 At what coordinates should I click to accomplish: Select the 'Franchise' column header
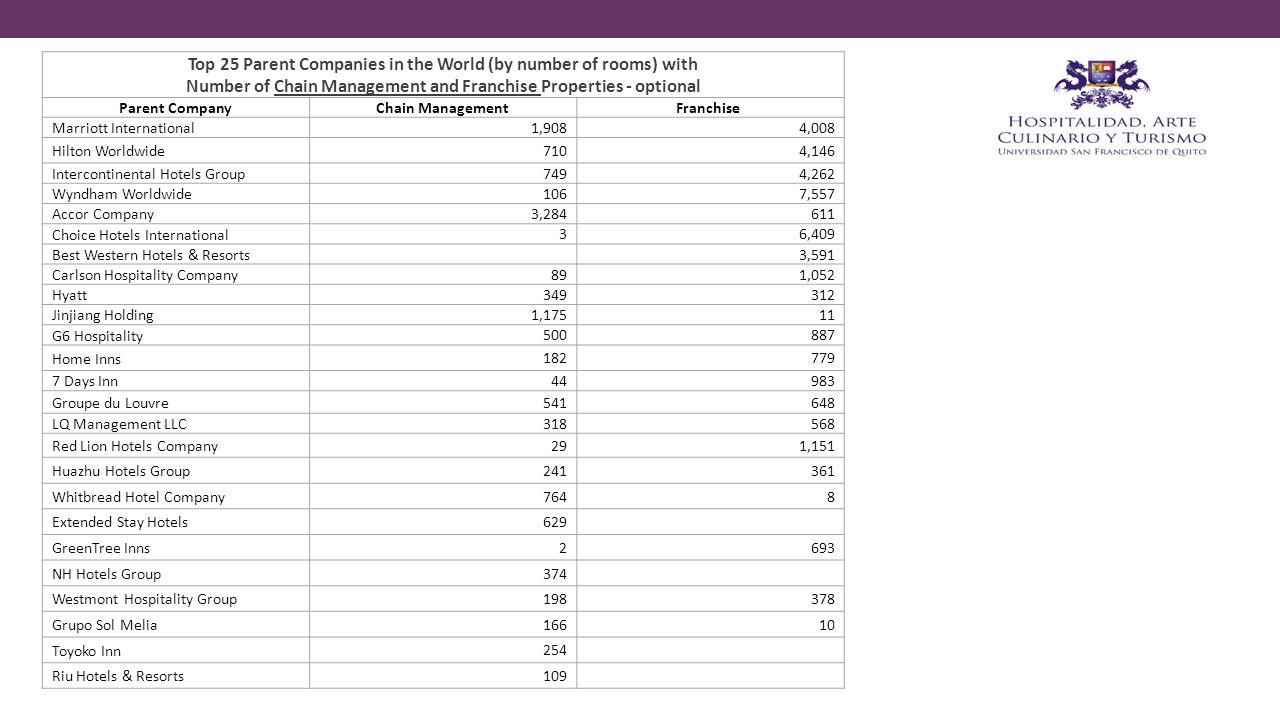[708, 108]
